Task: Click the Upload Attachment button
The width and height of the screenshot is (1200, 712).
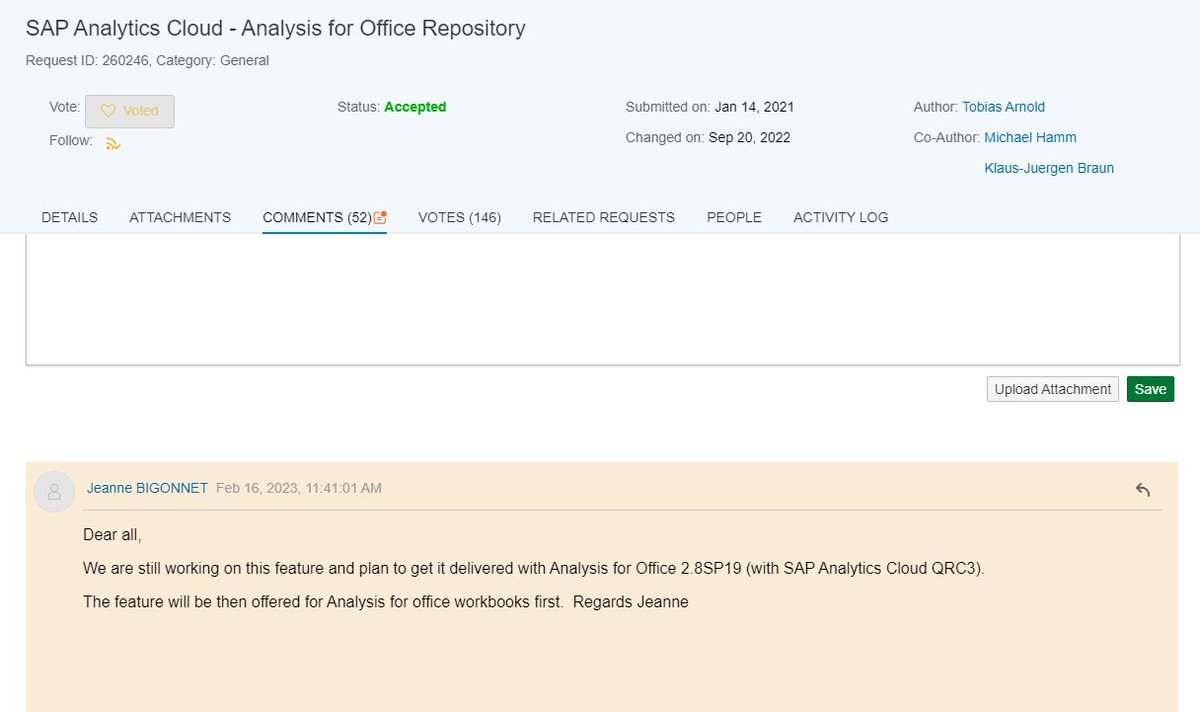Action: coord(1053,389)
